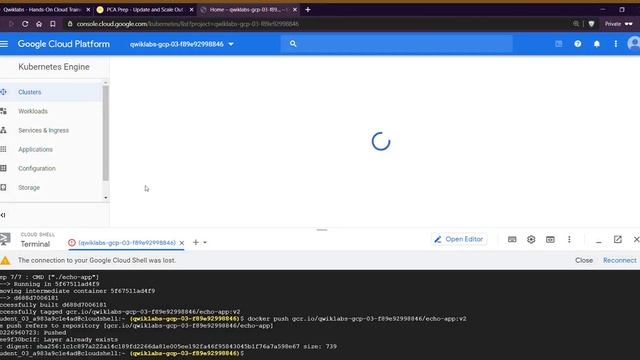Open Cloud Shell in a new window
This screenshot has width=640, height=360.
tap(618, 240)
